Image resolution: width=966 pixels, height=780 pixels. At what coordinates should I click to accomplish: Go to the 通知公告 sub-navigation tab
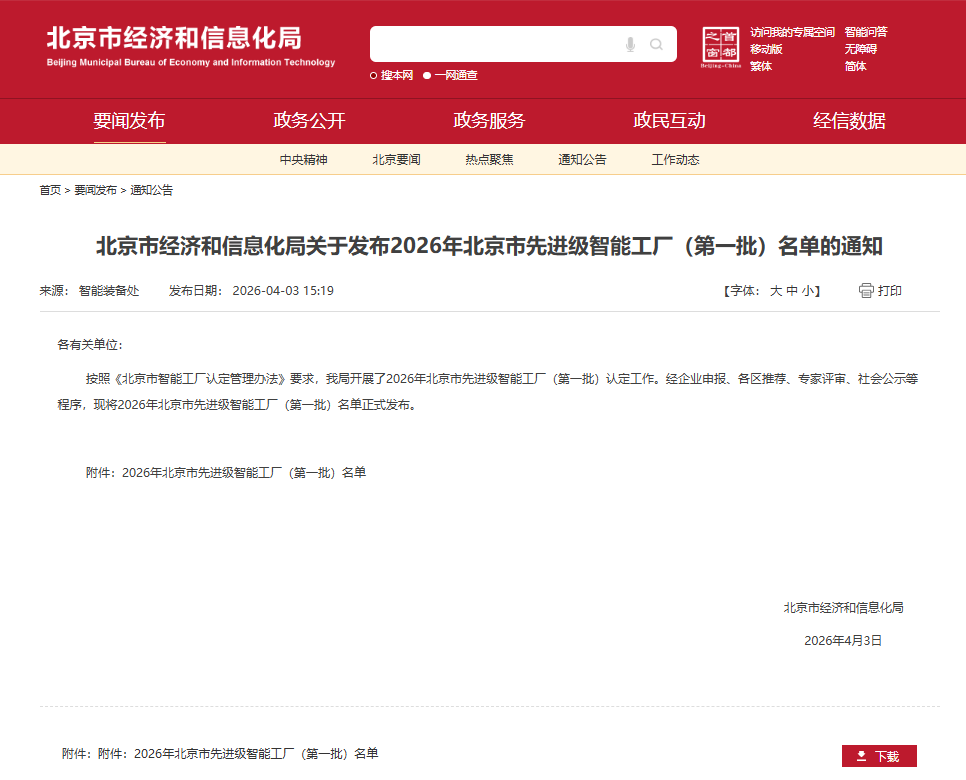[582, 160]
